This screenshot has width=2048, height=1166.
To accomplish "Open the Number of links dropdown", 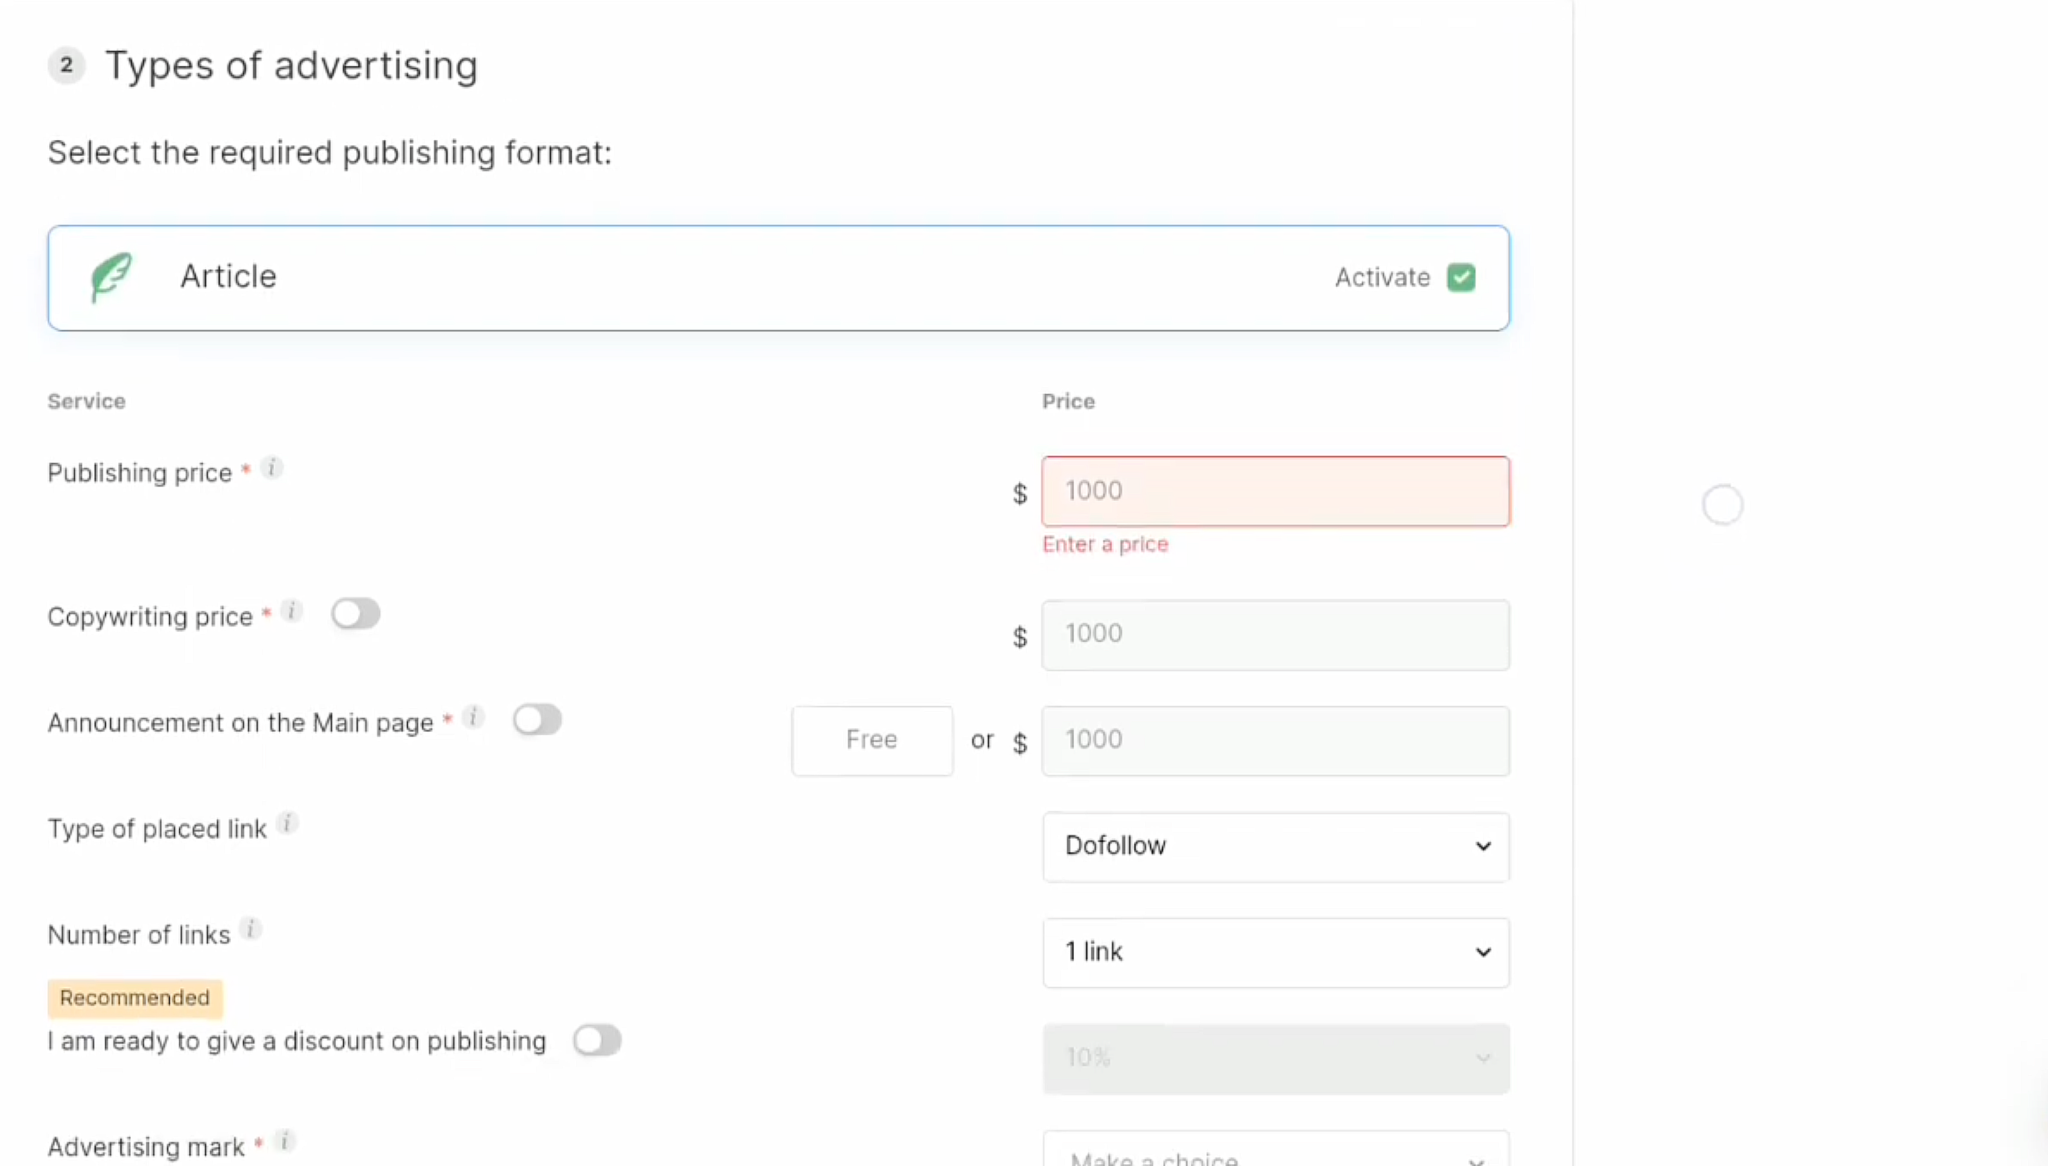I will click(1274, 952).
